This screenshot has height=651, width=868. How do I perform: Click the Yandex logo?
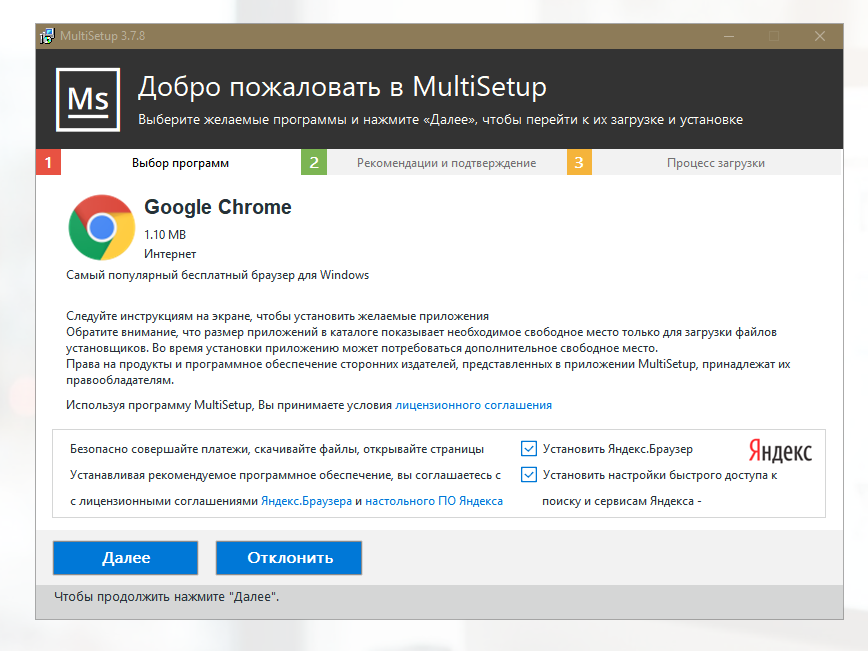[779, 449]
